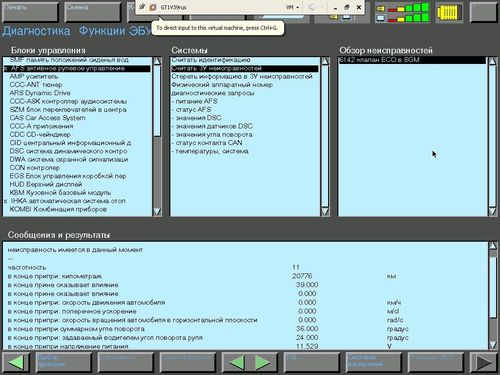Click the large green back arrow button
This screenshot has height=375, width=500.
(x=16, y=362)
